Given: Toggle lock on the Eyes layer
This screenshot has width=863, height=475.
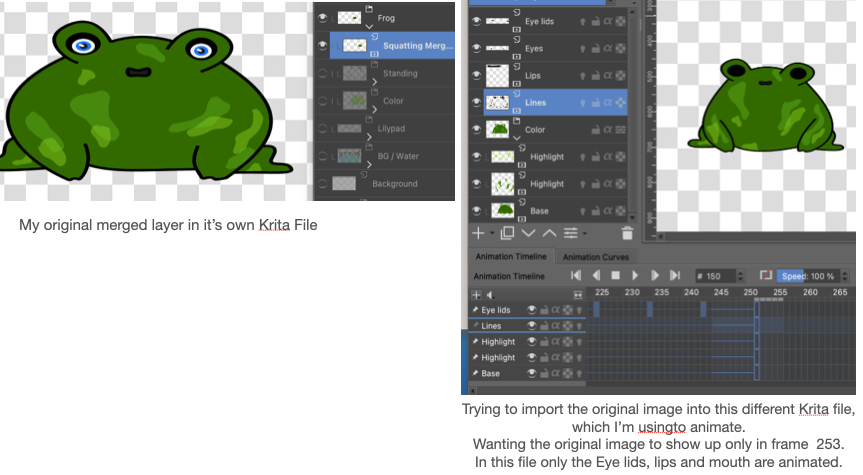Looking at the screenshot, I should coord(594,48).
